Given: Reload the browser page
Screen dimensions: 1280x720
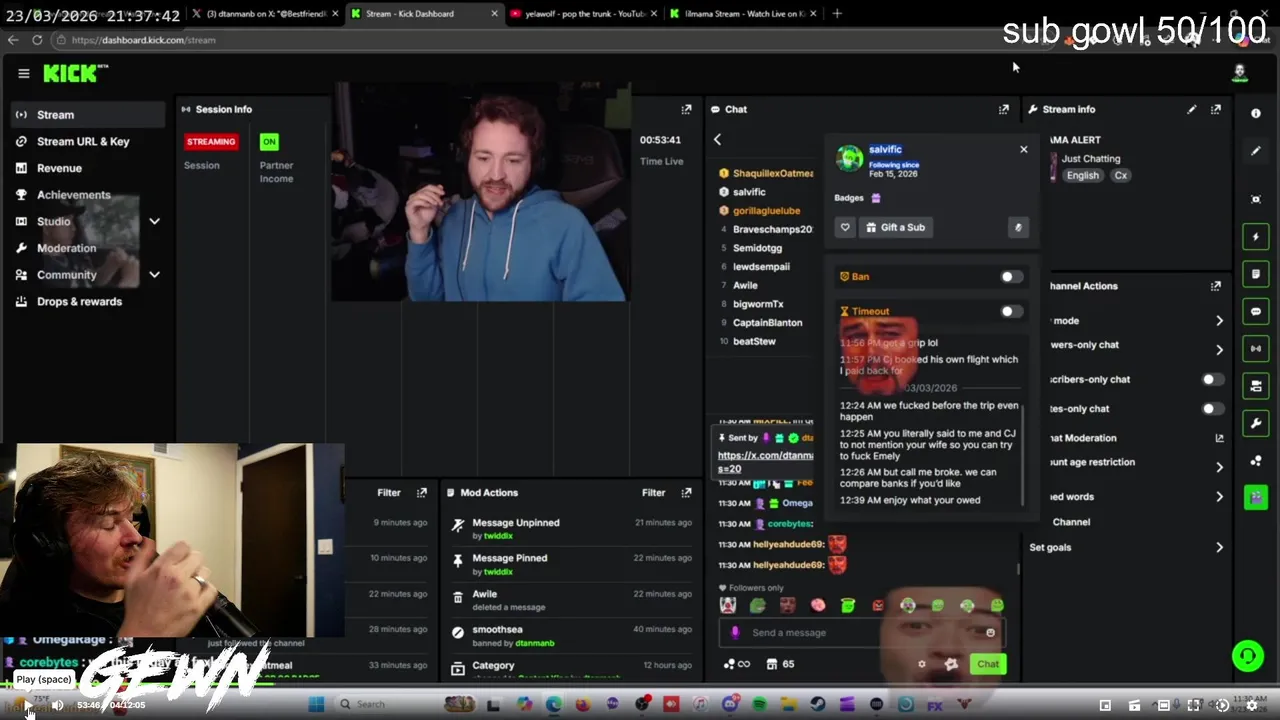Looking at the screenshot, I should click(x=37, y=40).
